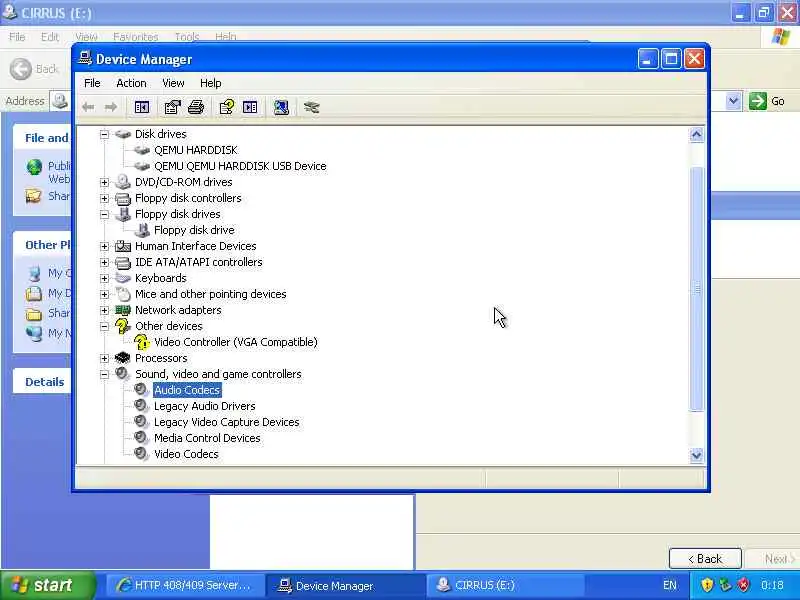
Task: Switch to CIRRUS (E:) taskbar item
Action: [503, 585]
